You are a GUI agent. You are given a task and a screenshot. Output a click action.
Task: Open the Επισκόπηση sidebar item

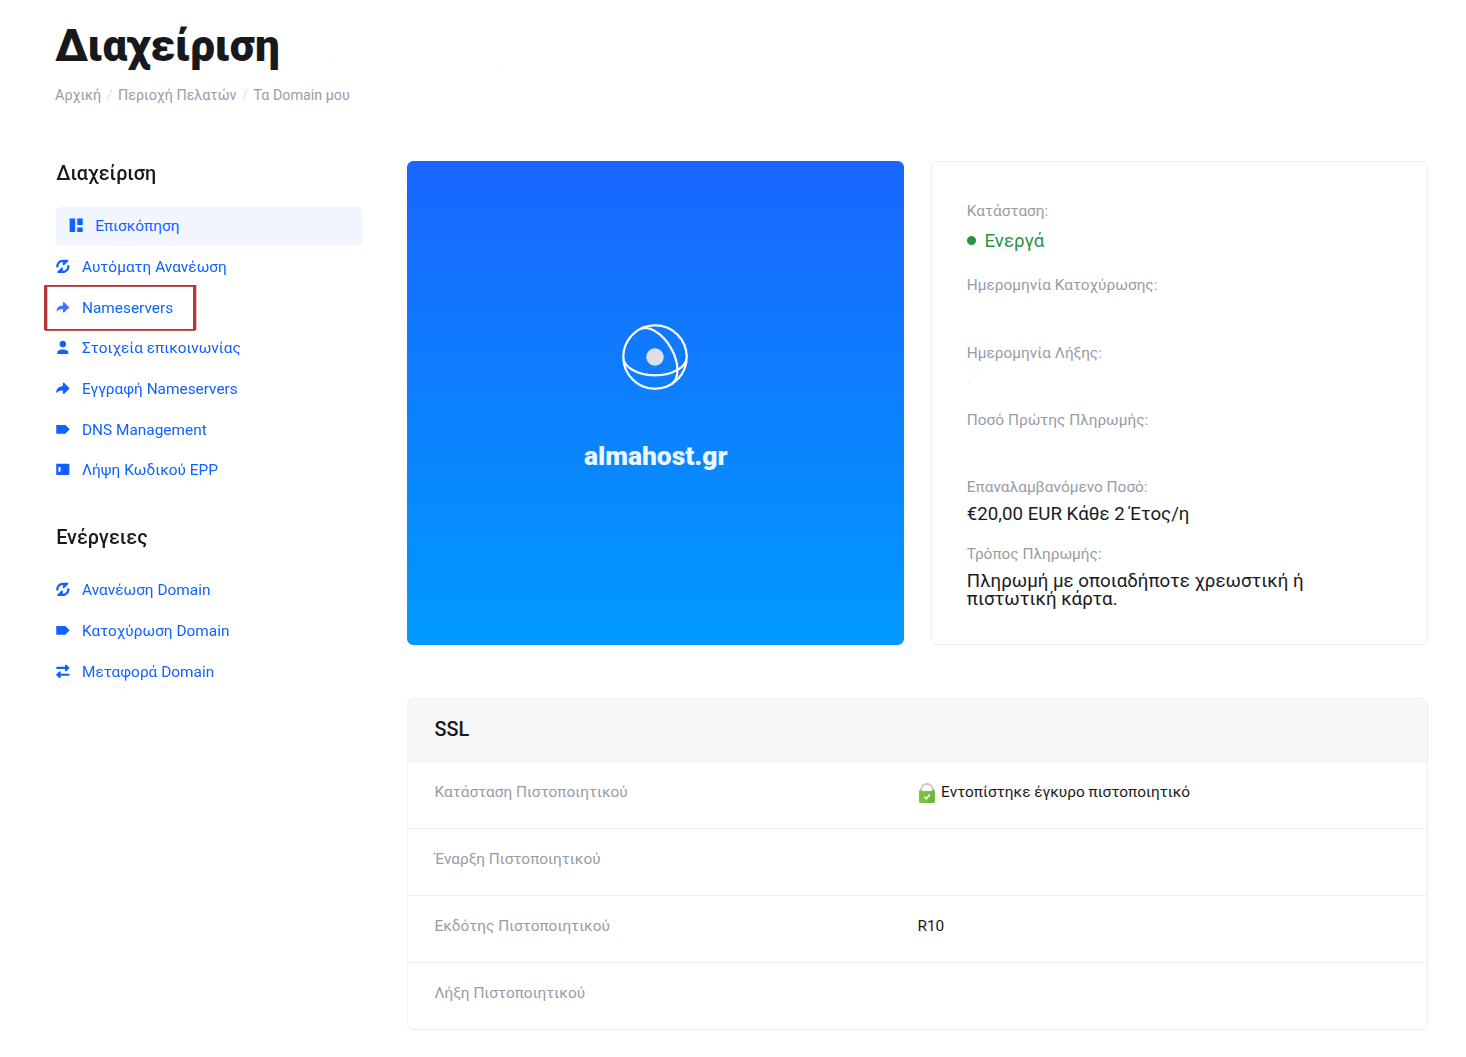pyautogui.click(x=209, y=226)
